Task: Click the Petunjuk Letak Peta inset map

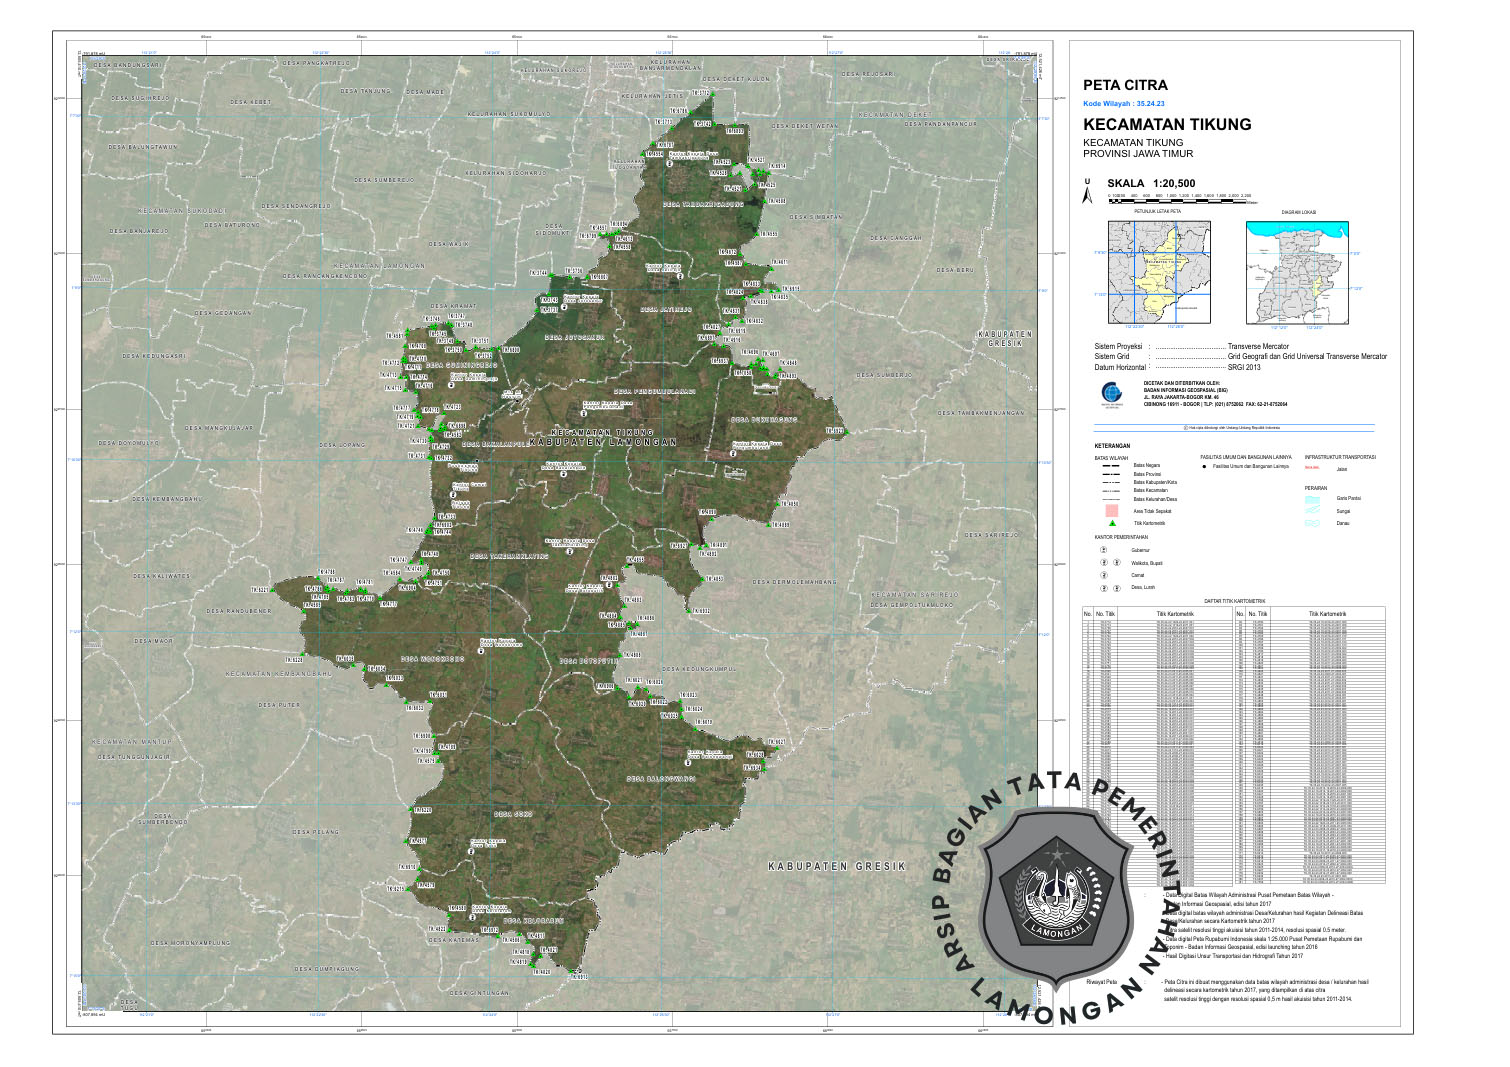Action: coord(1158,273)
